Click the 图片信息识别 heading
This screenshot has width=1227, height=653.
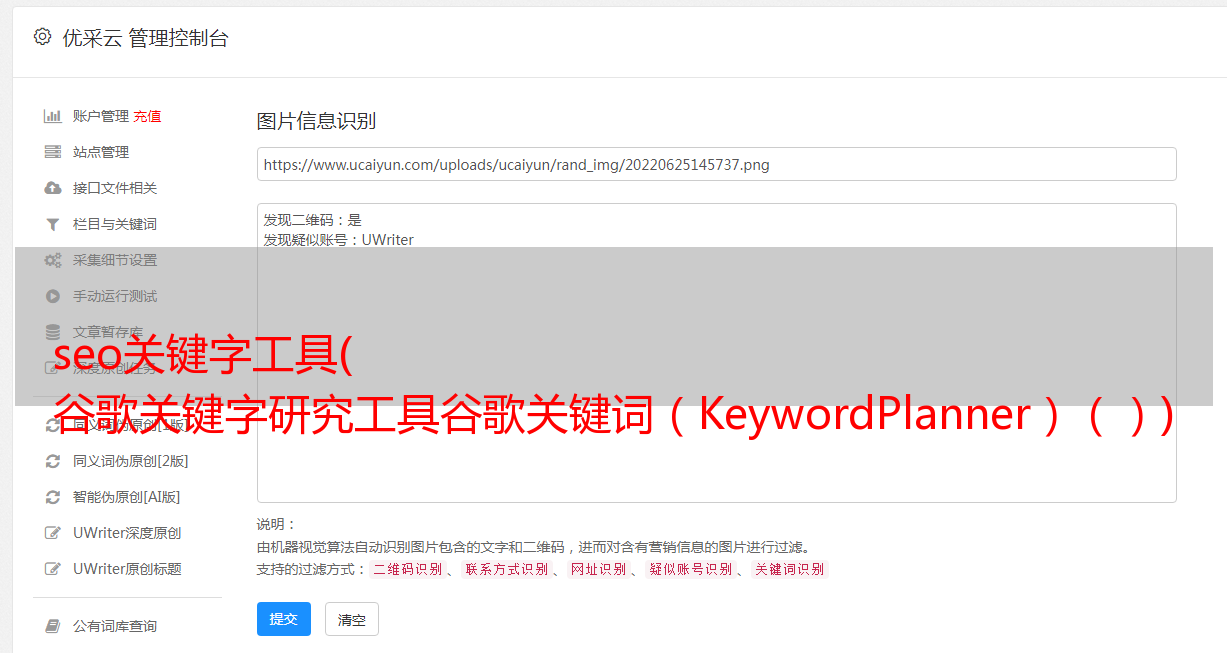pos(316,121)
